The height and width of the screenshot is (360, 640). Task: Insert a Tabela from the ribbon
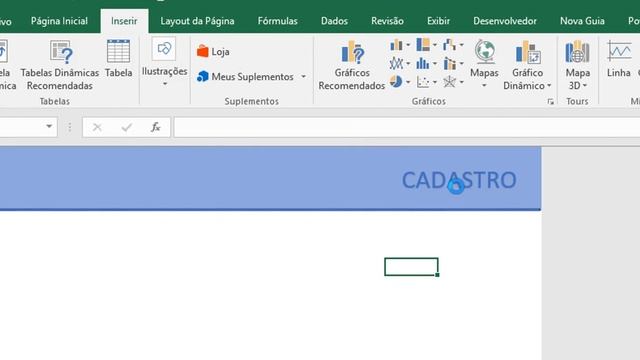pyautogui.click(x=118, y=59)
